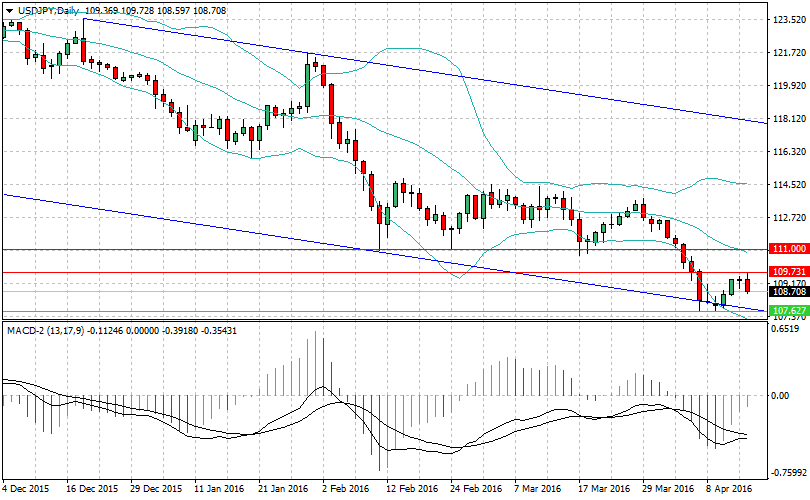The image size is (810, 500).
Task: Select the 107.627 green price label
Action: [789, 310]
